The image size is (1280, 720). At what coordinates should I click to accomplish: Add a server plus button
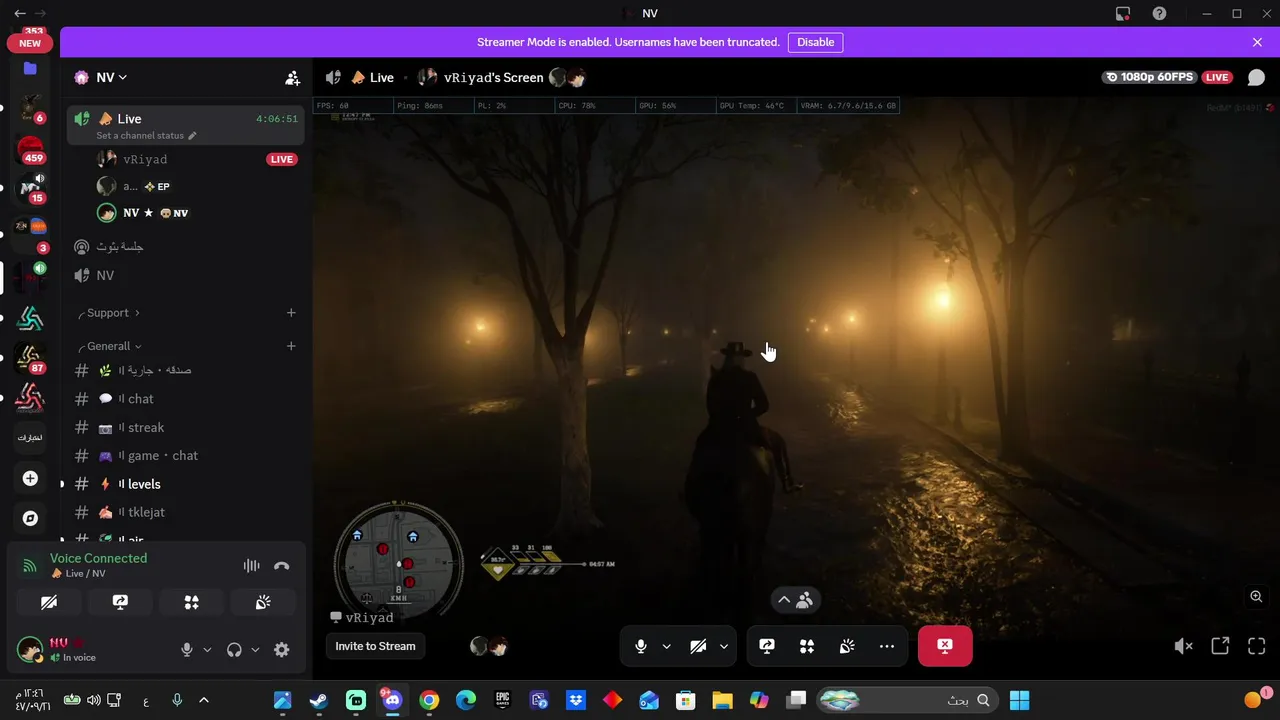[x=30, y=479]
